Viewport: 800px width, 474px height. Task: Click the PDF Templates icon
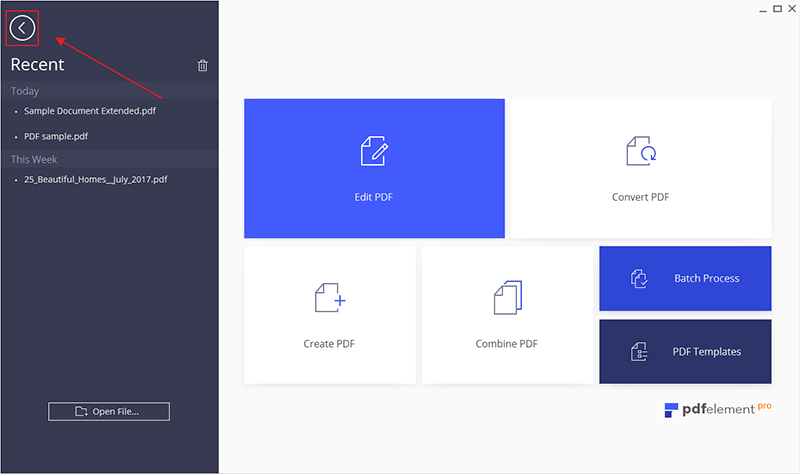tap(639, 352)
